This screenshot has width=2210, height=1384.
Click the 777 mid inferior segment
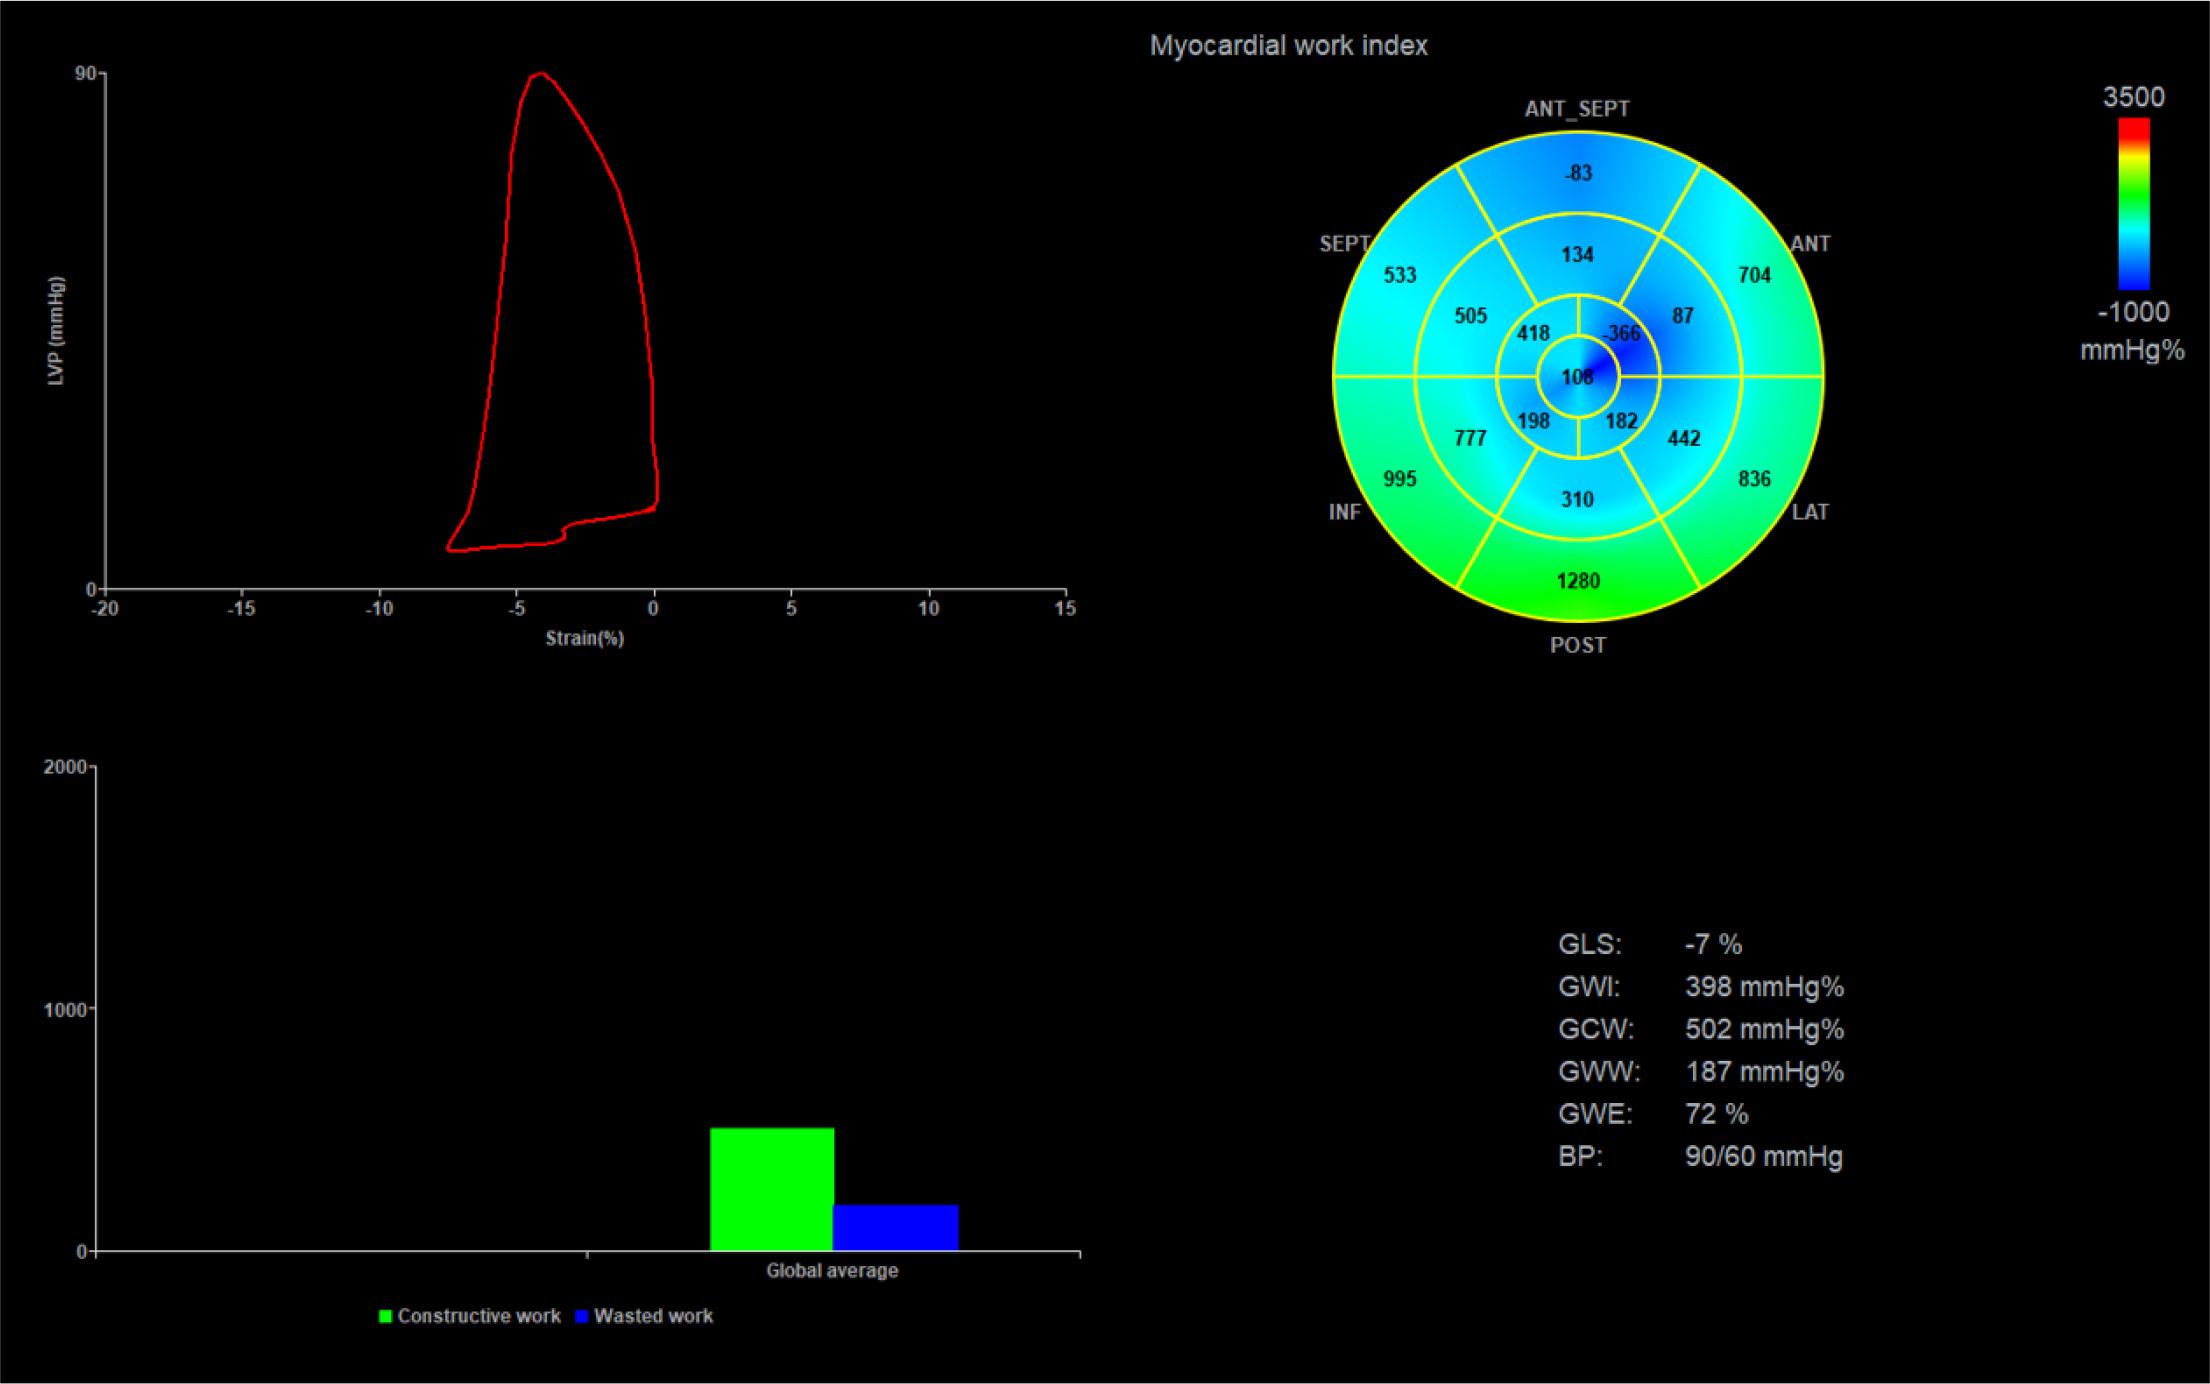[1469, 438]
